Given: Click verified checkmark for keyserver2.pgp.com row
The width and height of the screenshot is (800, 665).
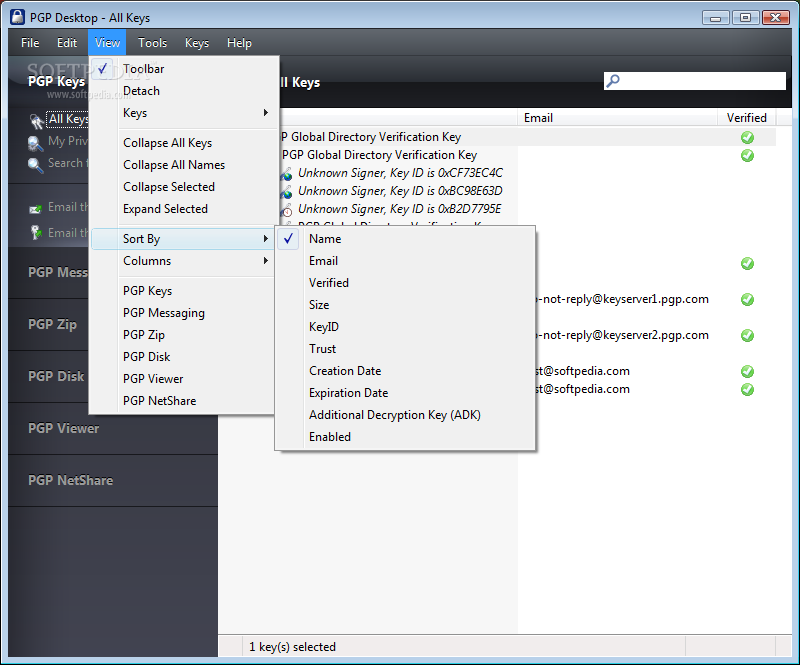Looking at the screenshot, I should pyautogui.click(x=747, y=335).
